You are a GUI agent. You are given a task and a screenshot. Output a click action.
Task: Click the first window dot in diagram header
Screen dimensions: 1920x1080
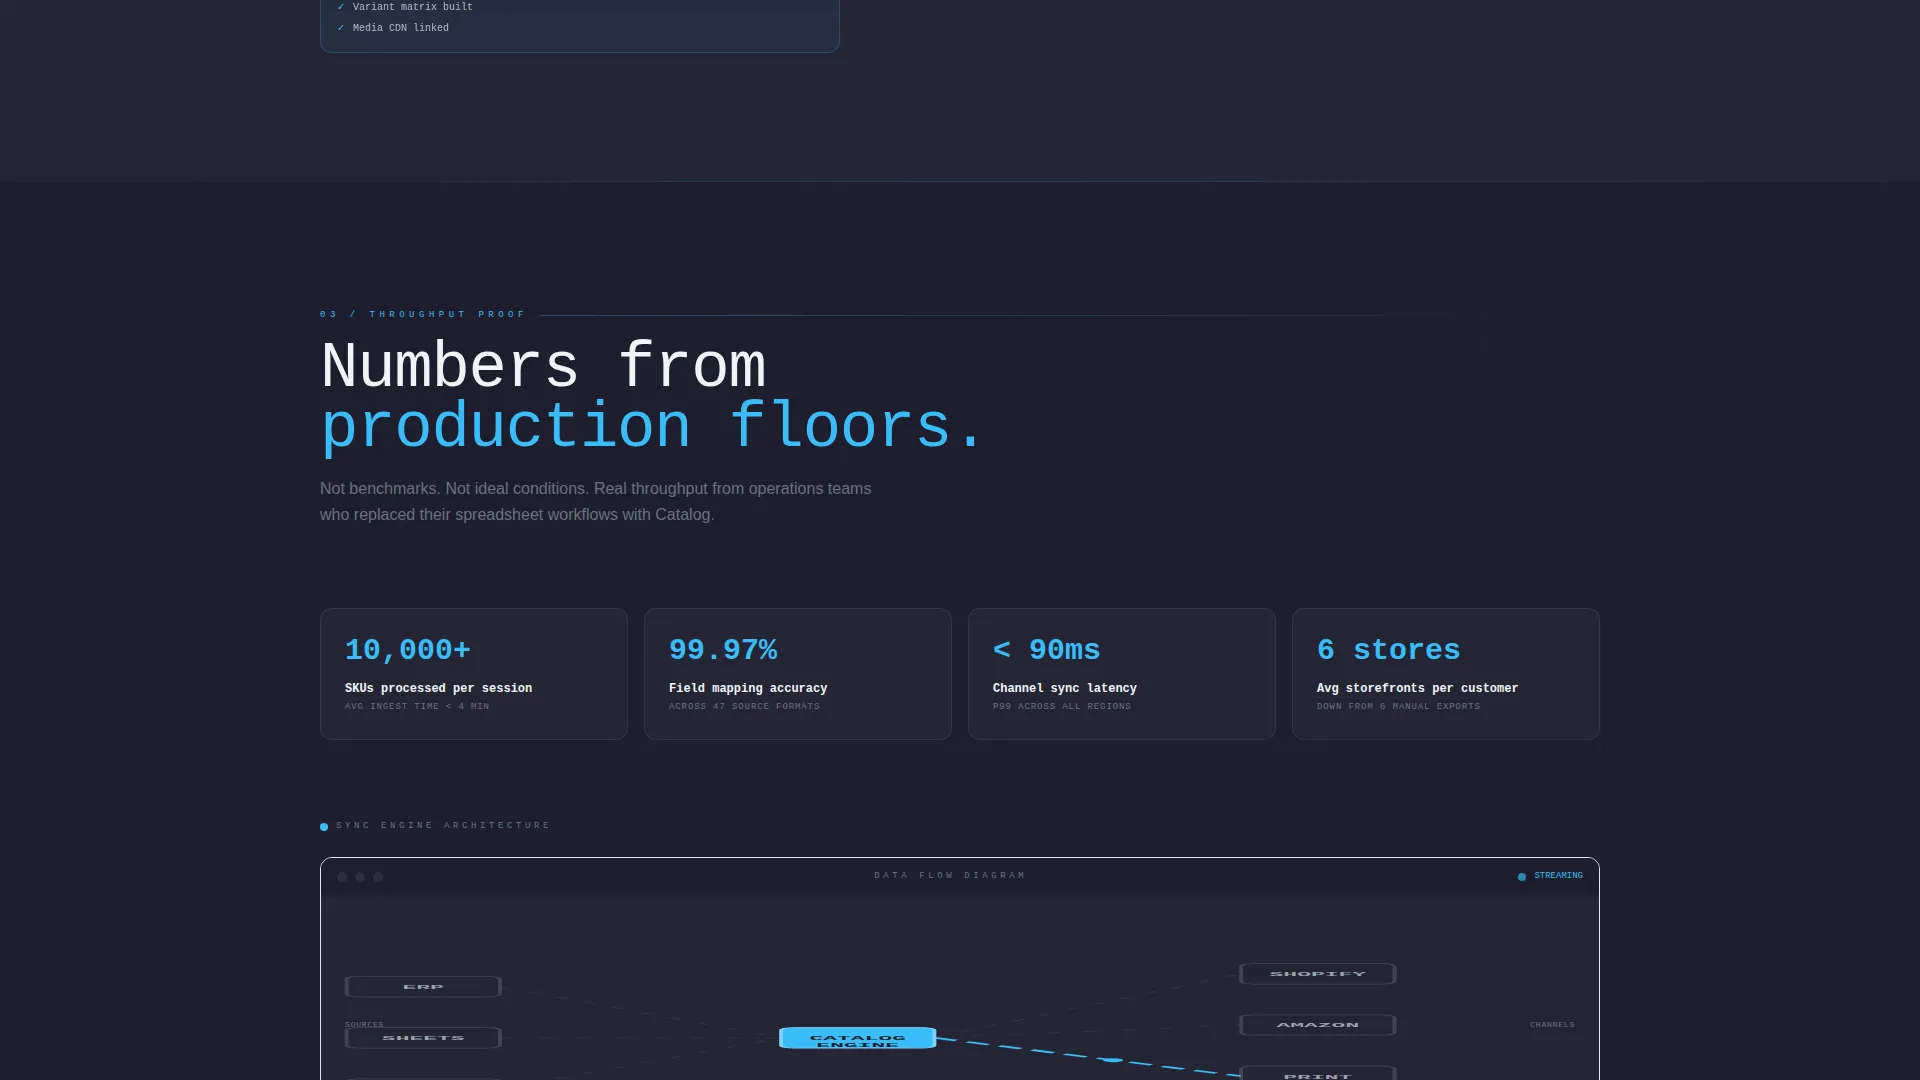click(342, 877)
